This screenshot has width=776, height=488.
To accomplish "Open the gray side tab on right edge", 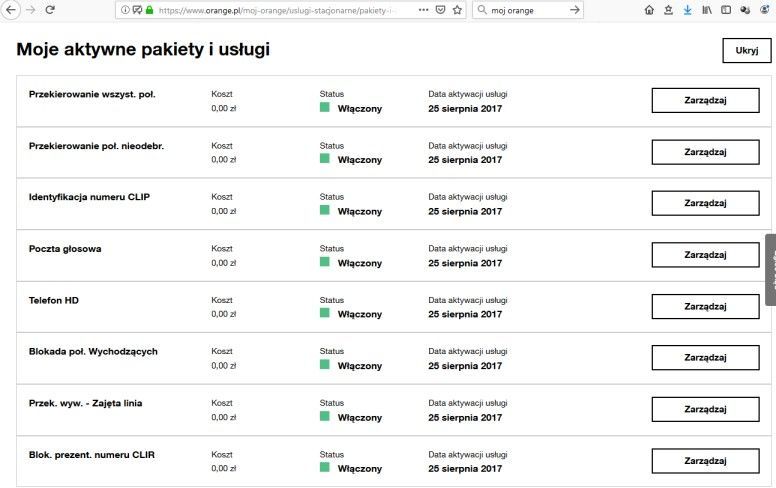I will [770, 270].
